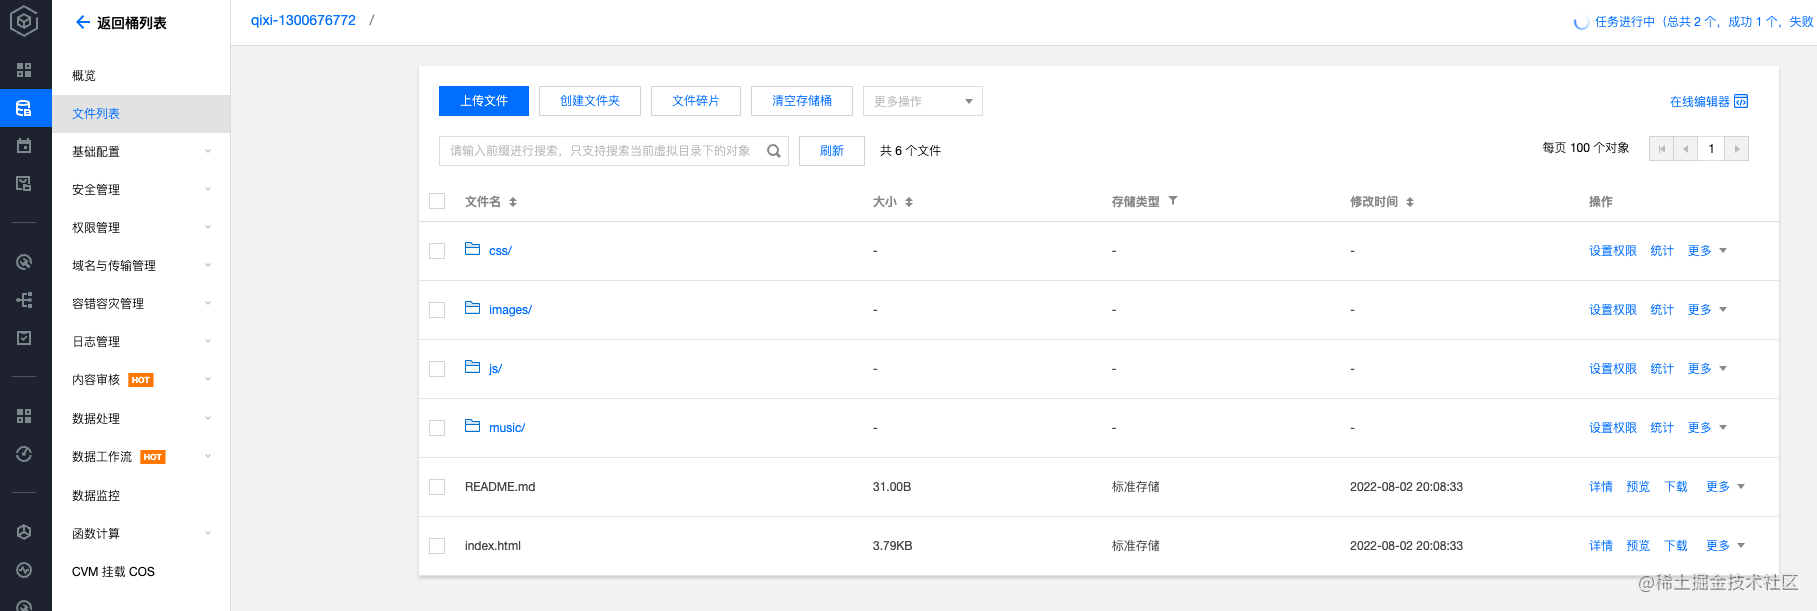Check the css/ row checkbox

click(x=437, y=251)
